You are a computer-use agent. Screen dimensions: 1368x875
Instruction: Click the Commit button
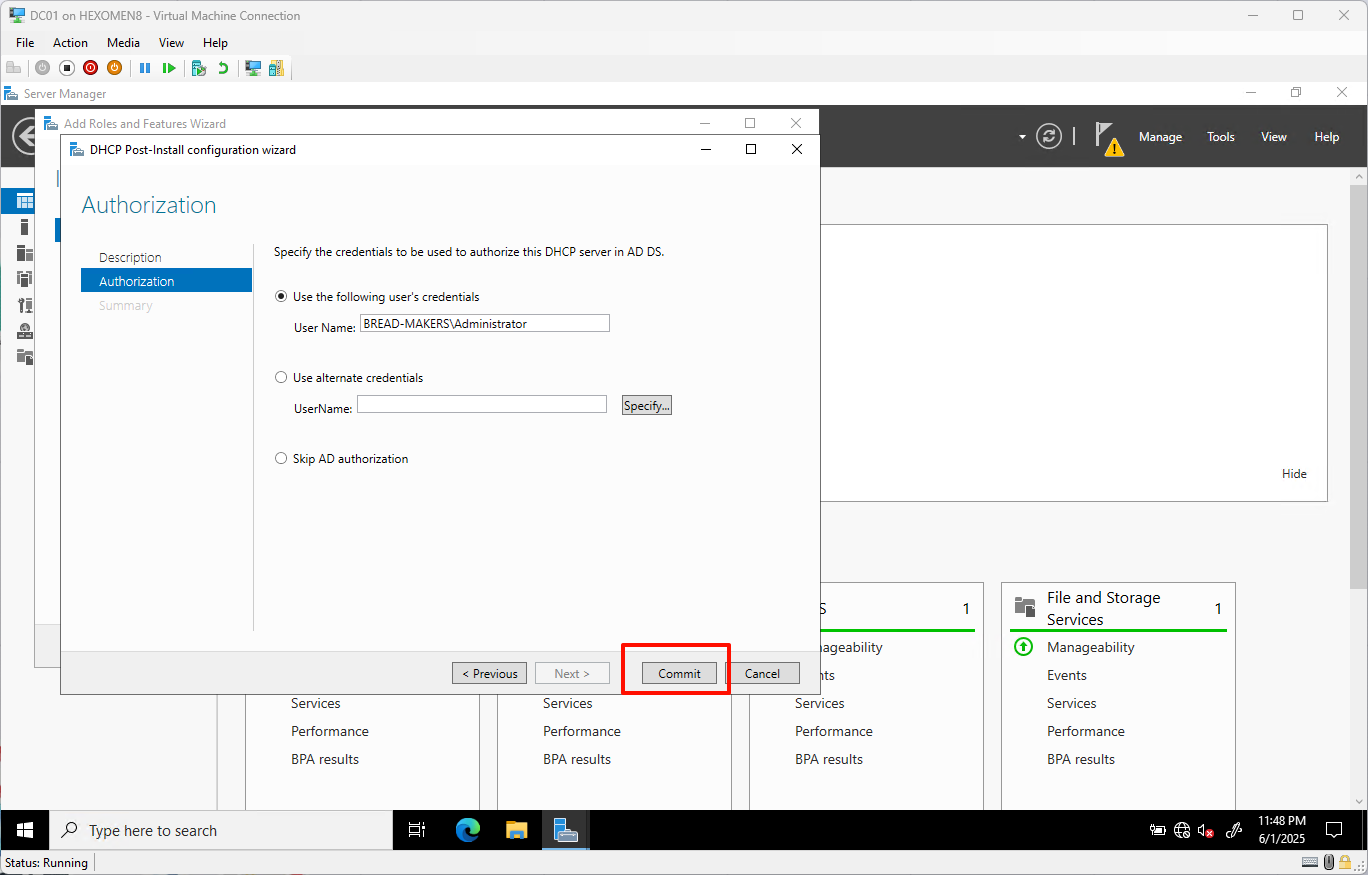pyautogui.click(x=679, y=673)
